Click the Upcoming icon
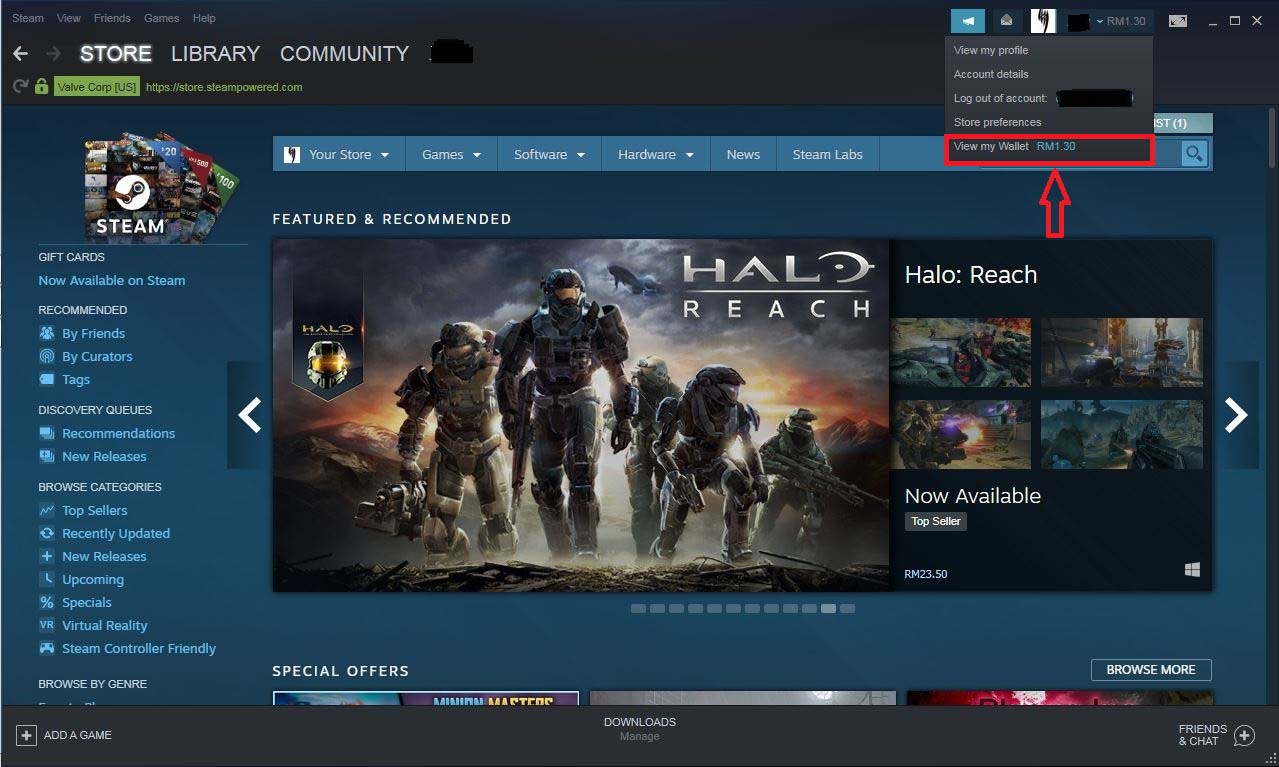1279x767 pixels. [x=47, y=579]
